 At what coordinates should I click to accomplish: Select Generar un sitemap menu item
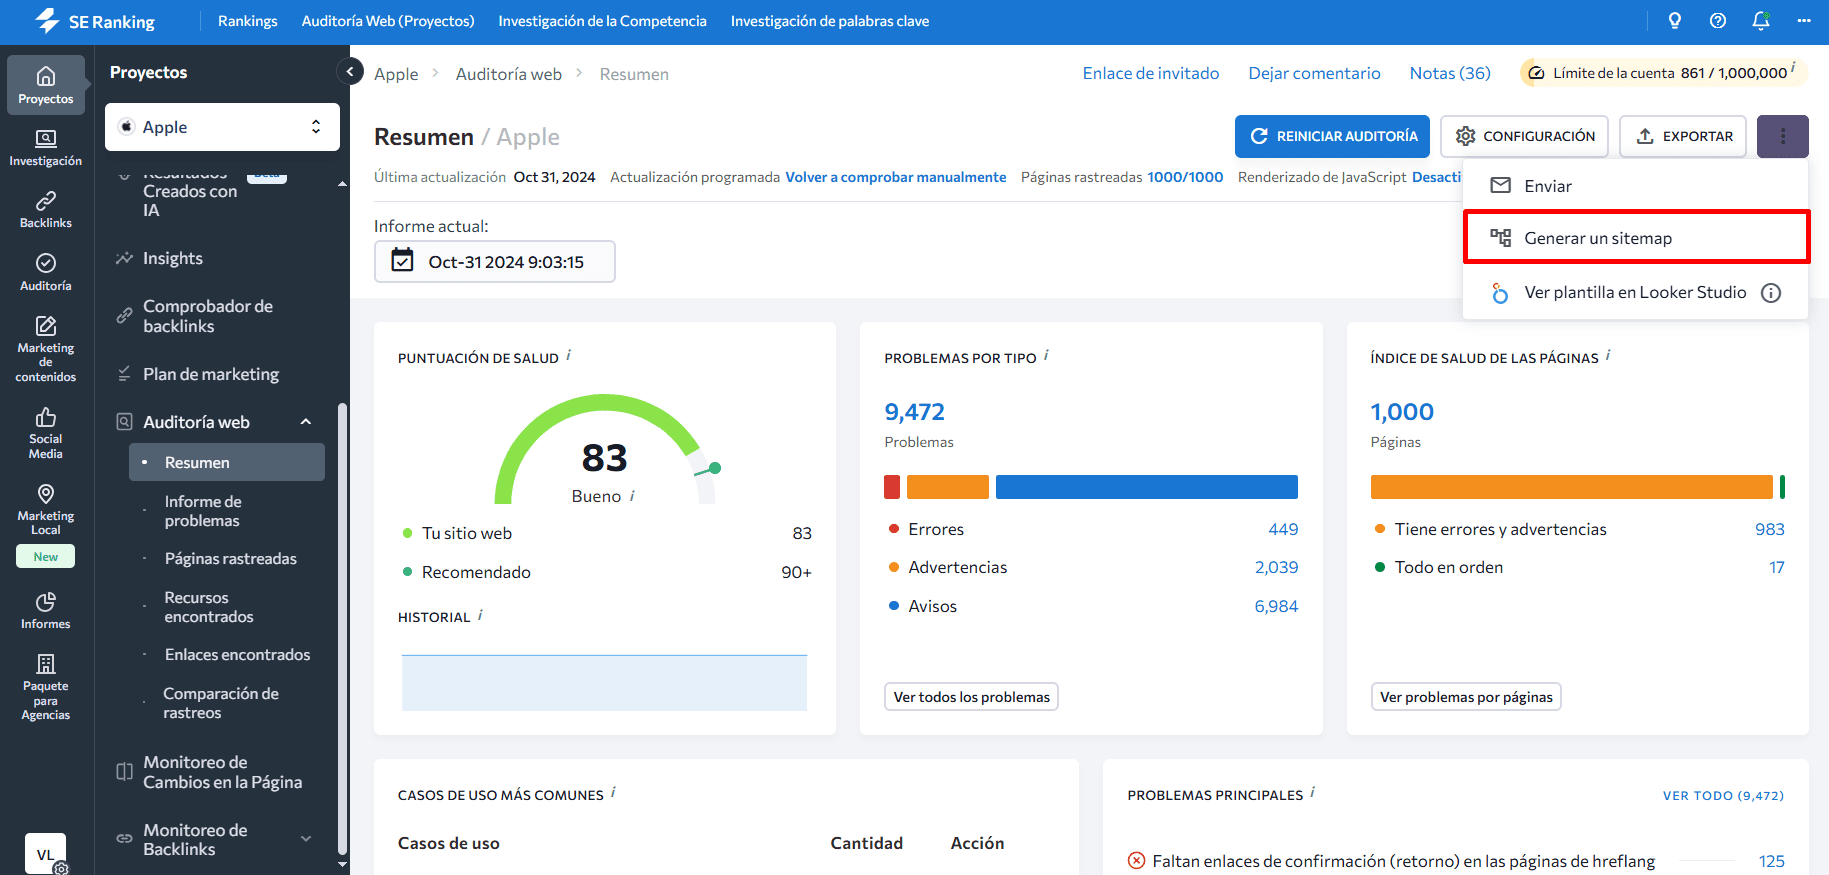point(1635,238)
